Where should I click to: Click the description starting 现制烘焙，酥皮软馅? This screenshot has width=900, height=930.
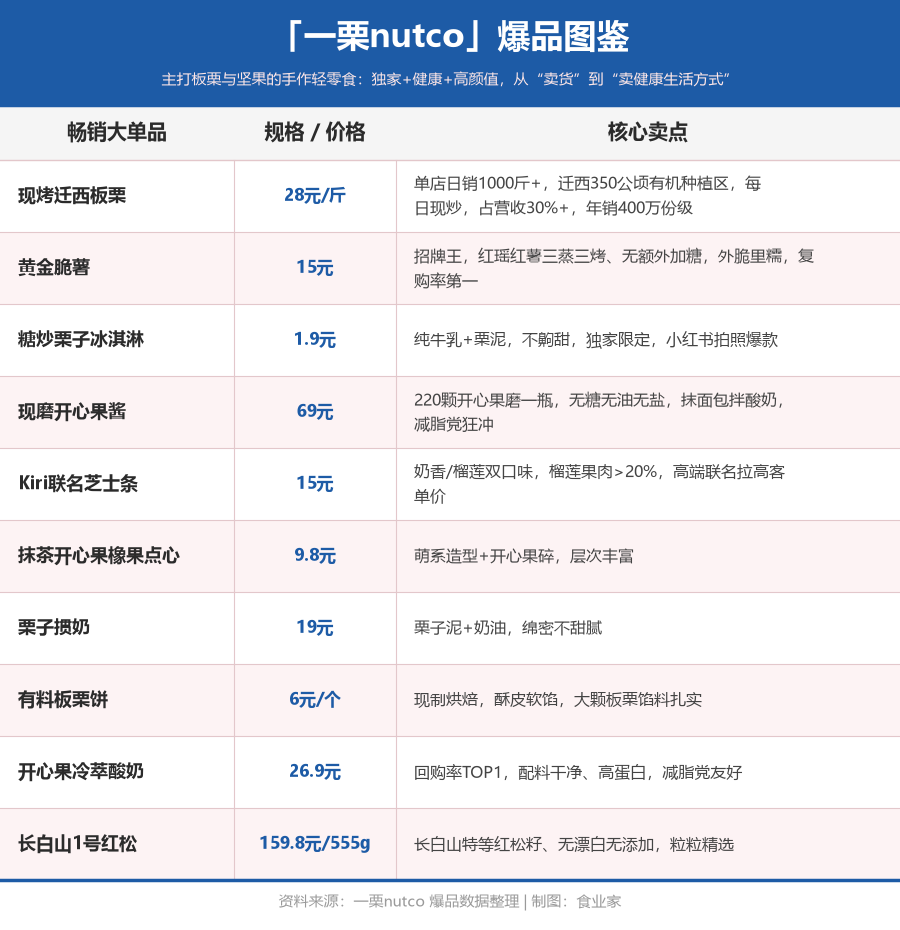click(558, 700)
